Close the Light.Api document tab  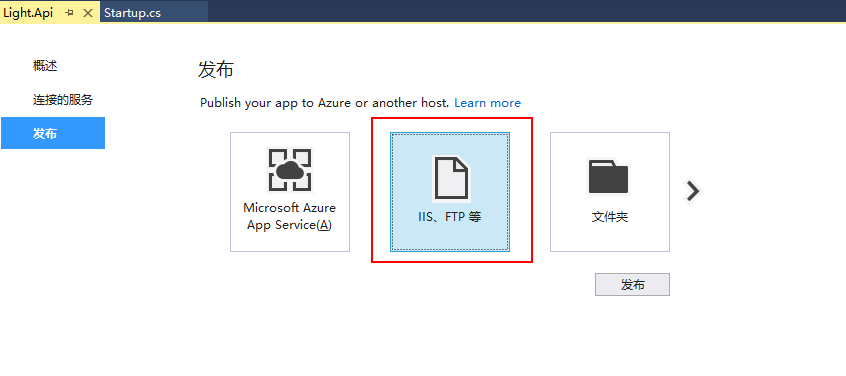pos(88,13)
